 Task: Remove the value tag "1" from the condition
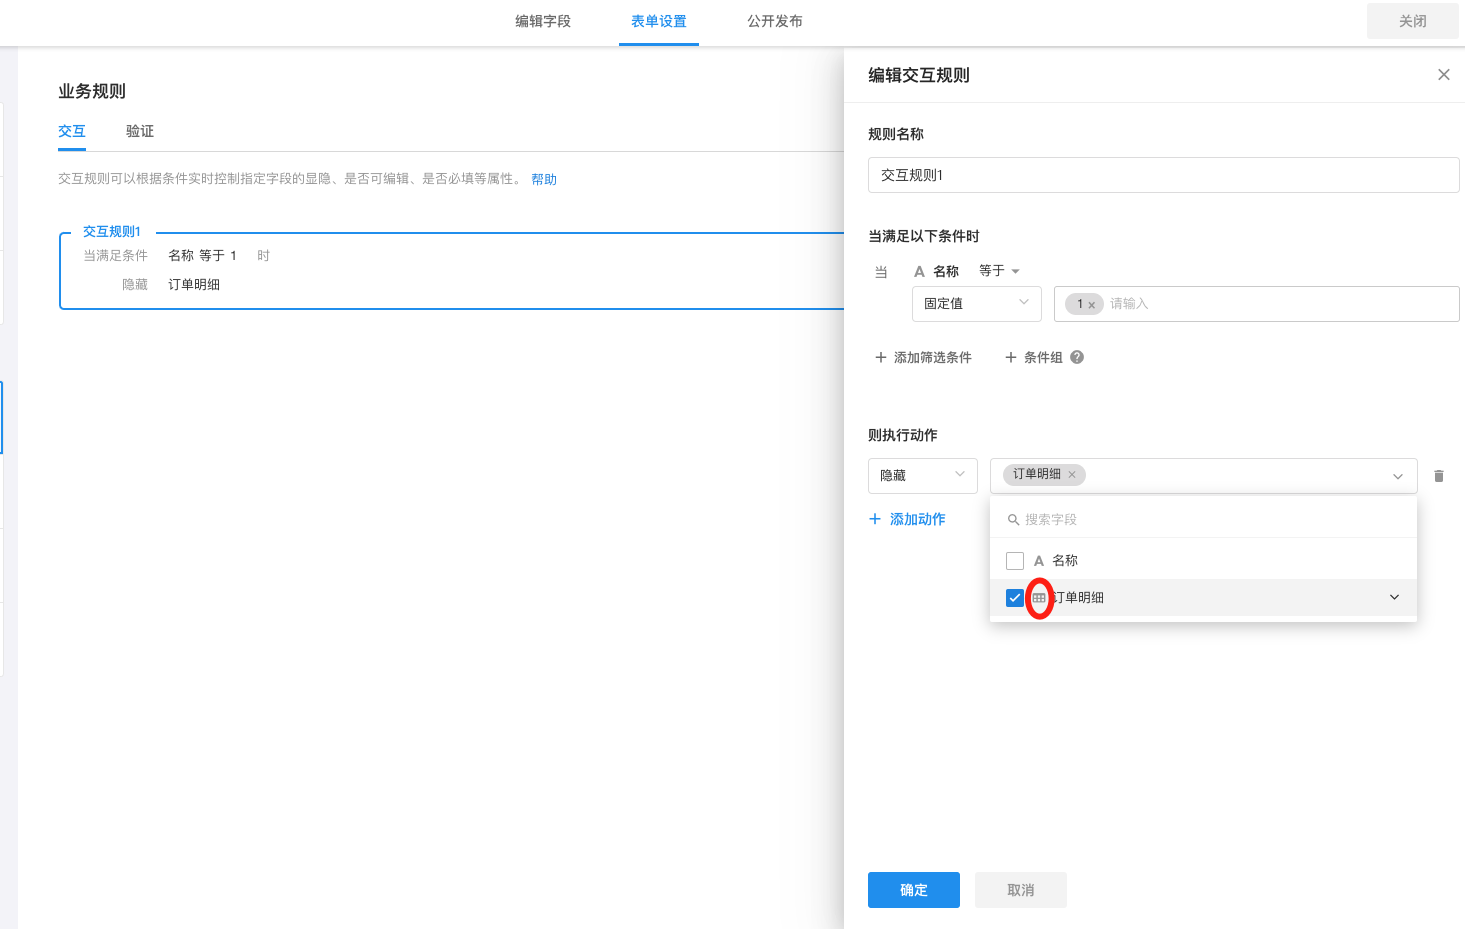(1092, 305)
